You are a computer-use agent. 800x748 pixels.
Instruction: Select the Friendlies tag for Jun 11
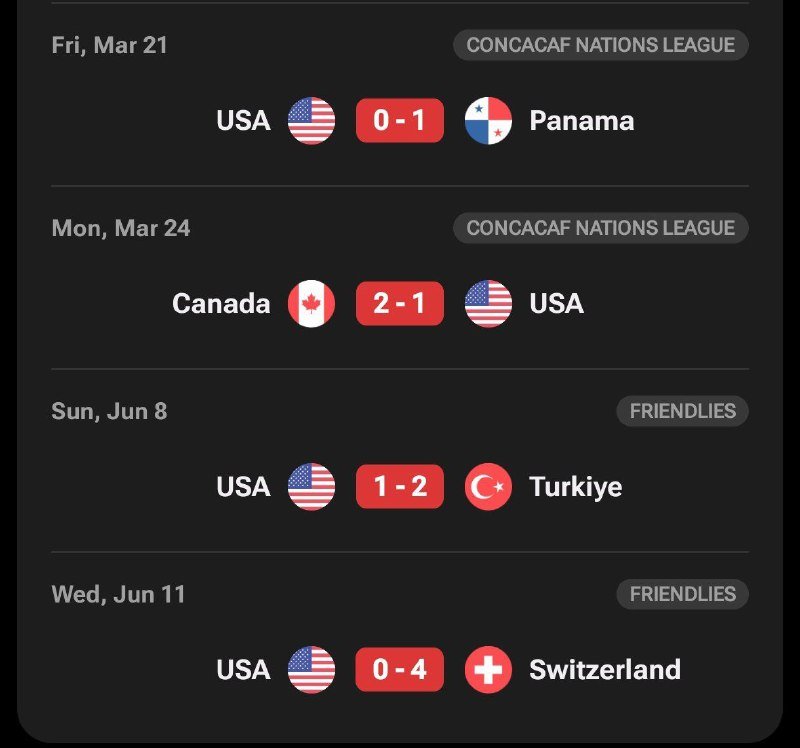682,594
